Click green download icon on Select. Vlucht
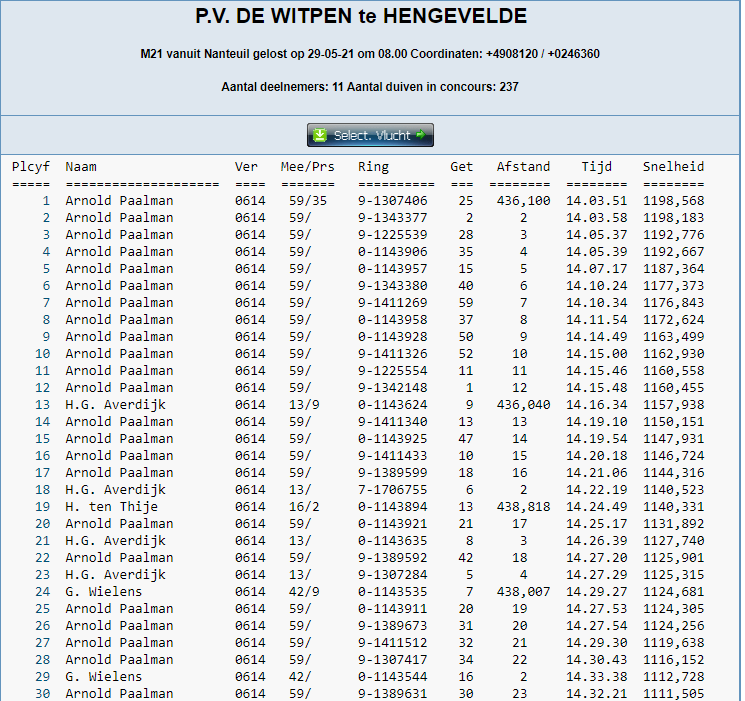 (x=320, y=135)
